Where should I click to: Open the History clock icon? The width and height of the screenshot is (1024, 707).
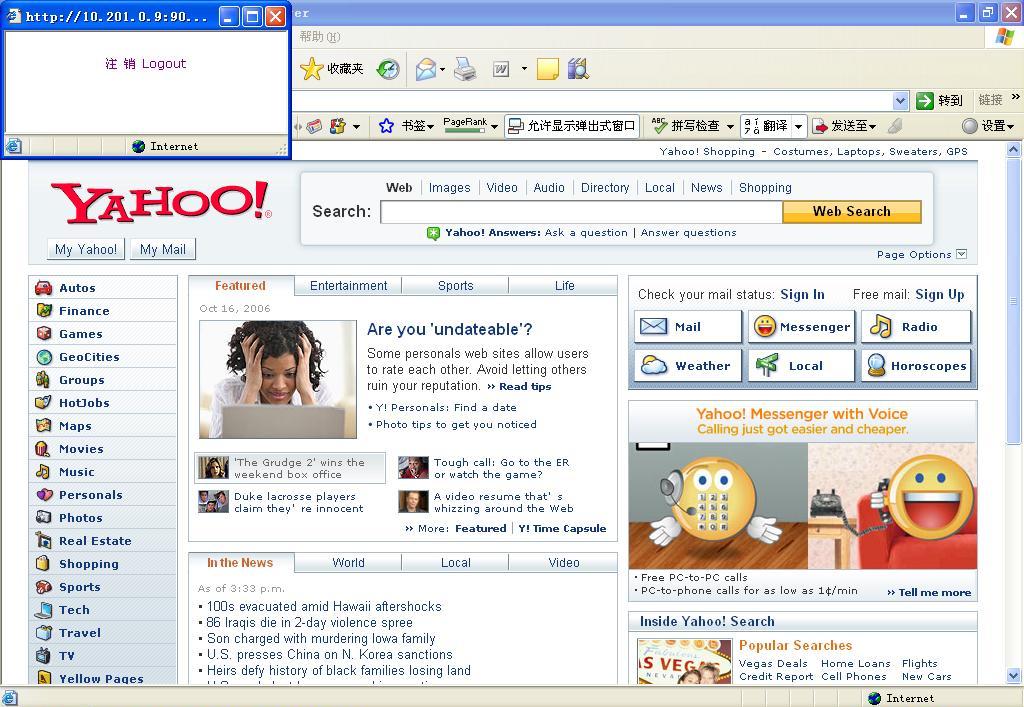(x=387, y=69)
